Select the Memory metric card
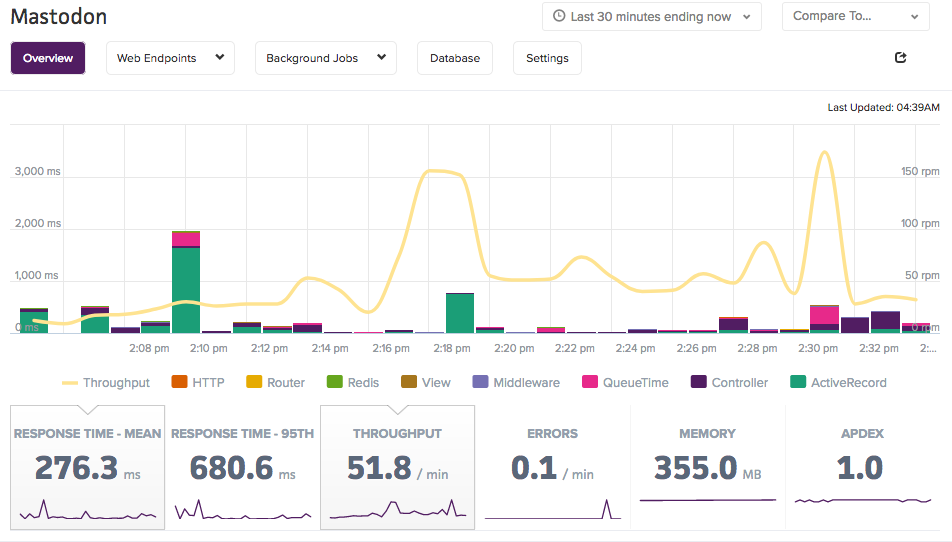Viewport: 952px width, 542px height. point(708,467)
